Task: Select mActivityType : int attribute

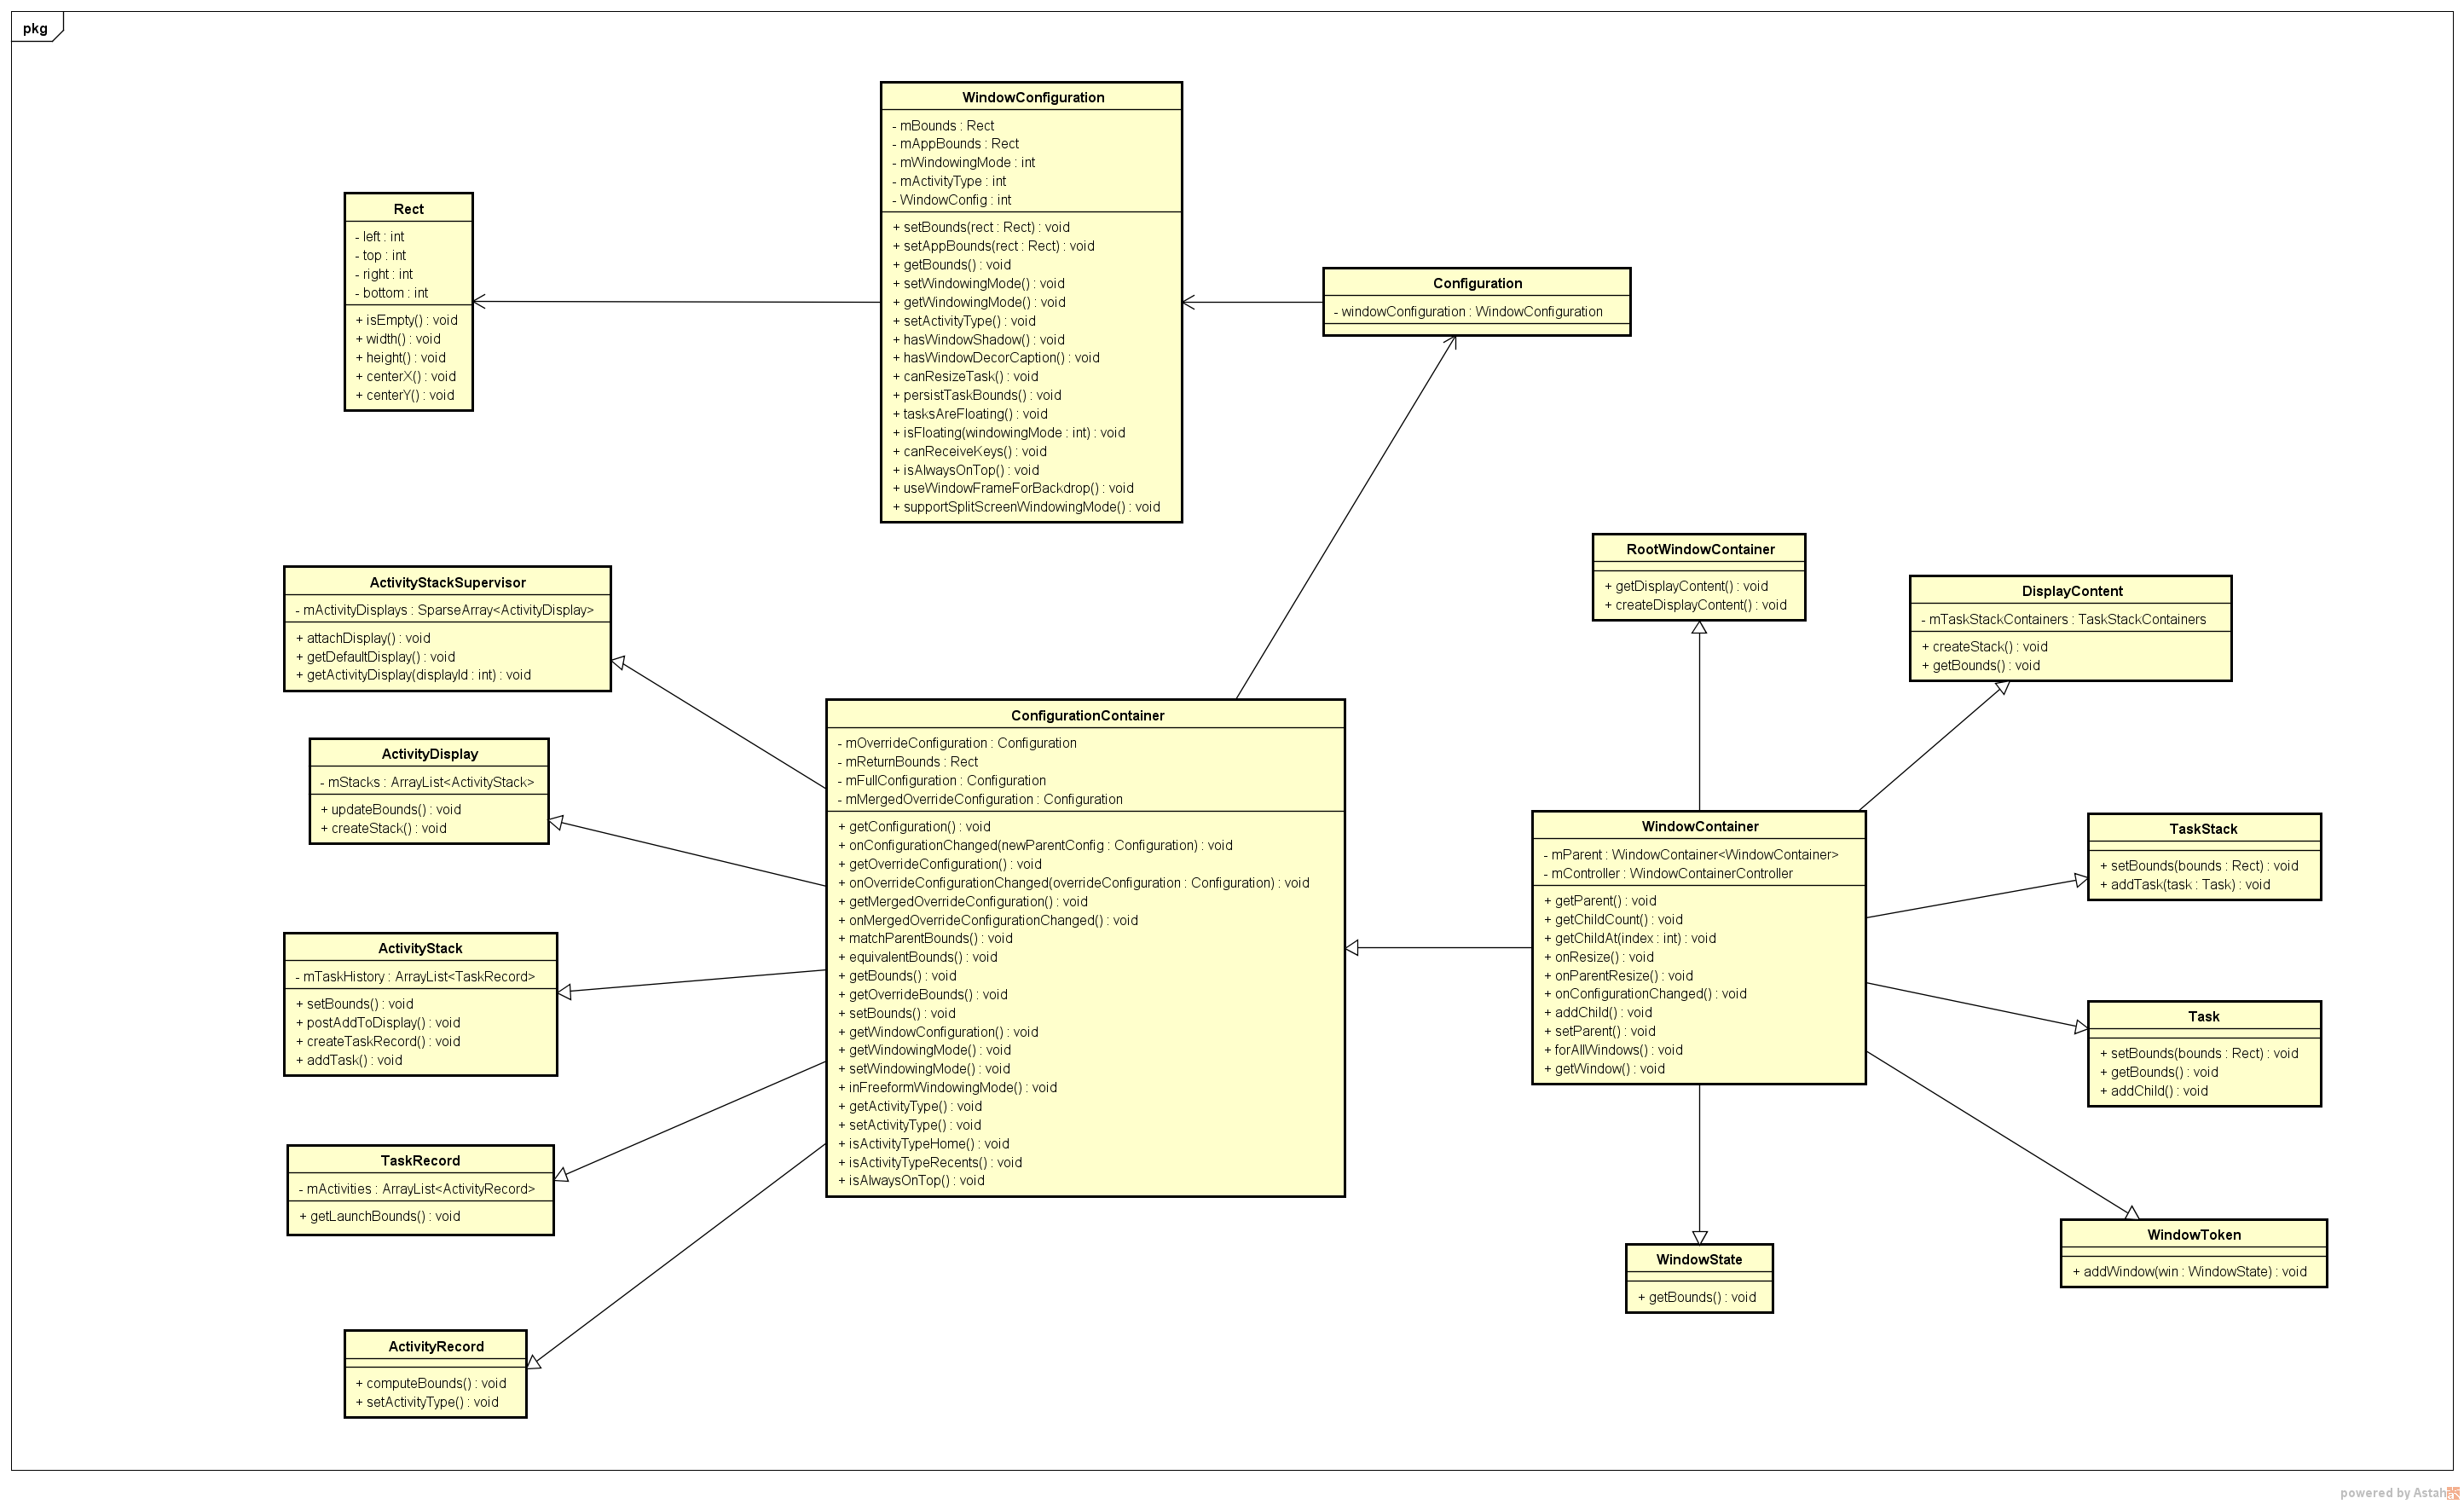Action: tap(948, 181)
